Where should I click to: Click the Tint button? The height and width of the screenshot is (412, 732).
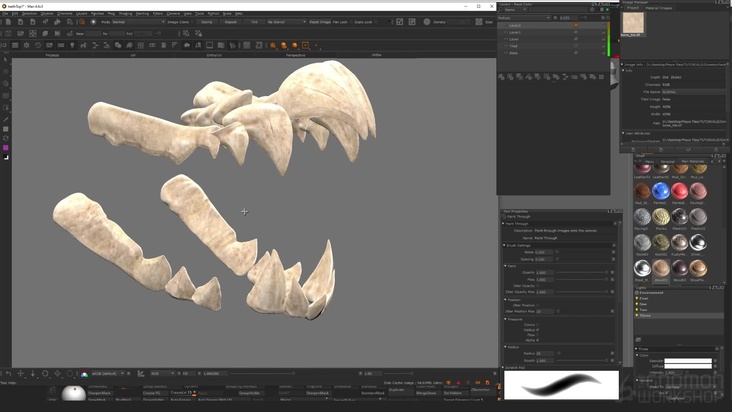[x=254, y=22]
